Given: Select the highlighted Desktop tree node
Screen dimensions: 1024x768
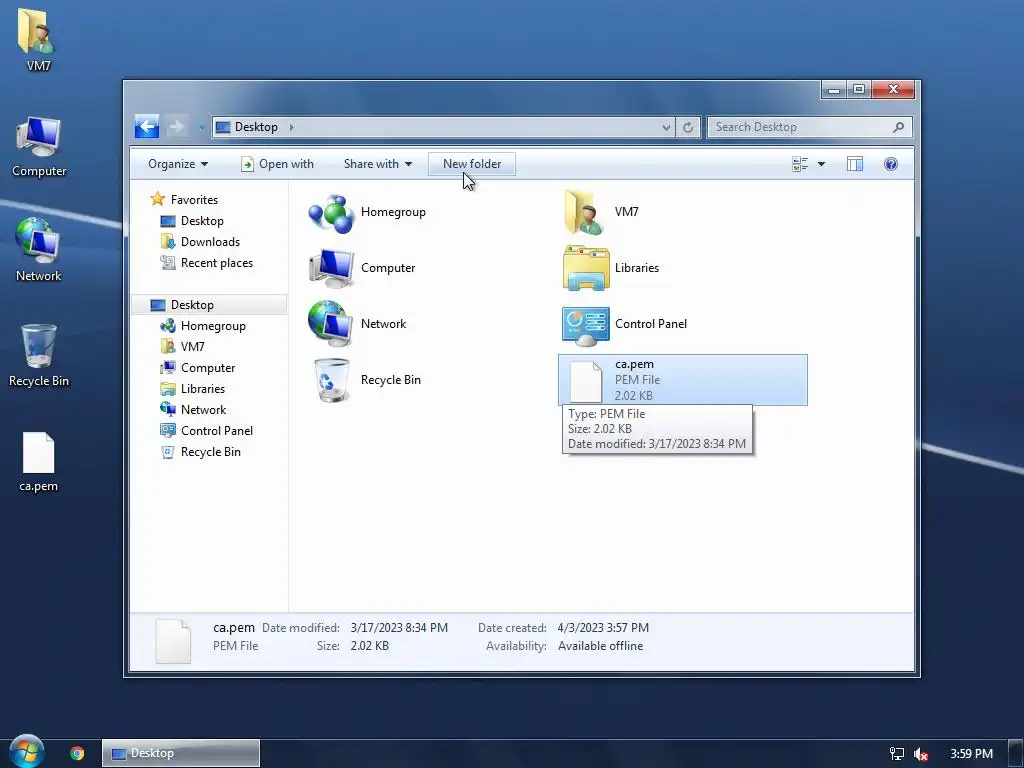Looking at the screenshot, I should click(209, 305).
